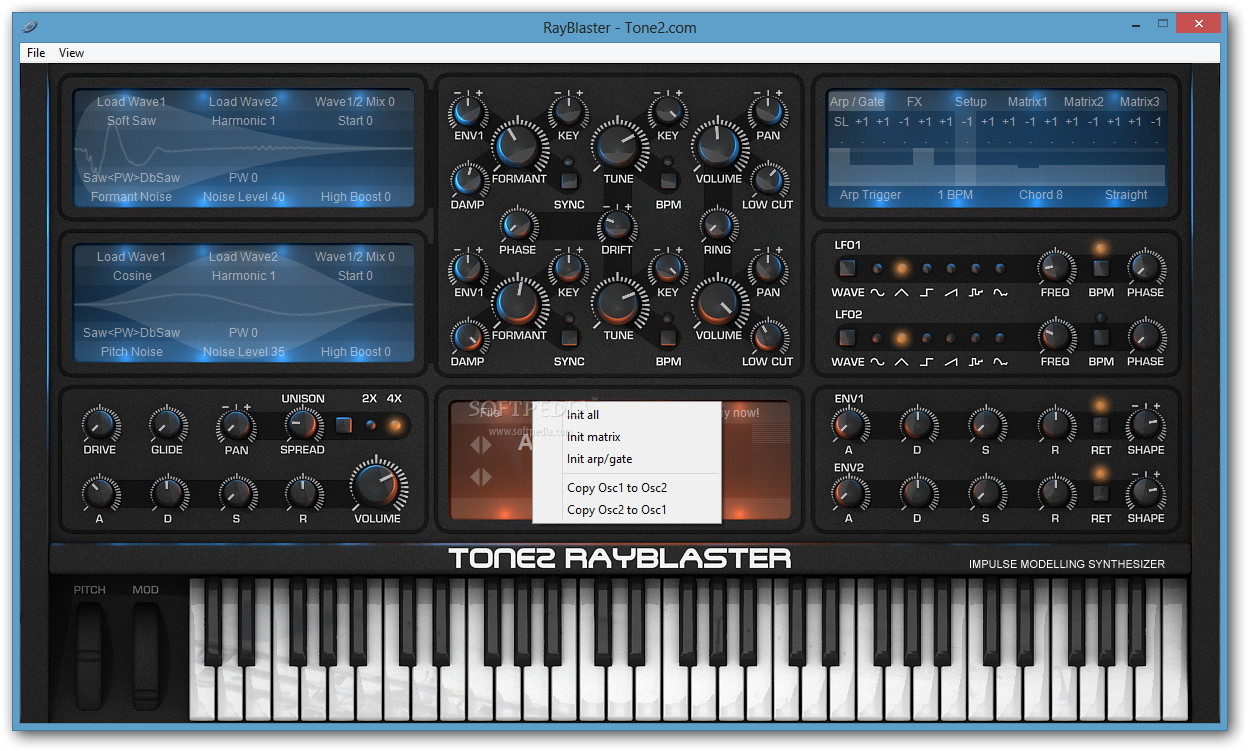Click the MOD wheel

(x=146, y=656)
